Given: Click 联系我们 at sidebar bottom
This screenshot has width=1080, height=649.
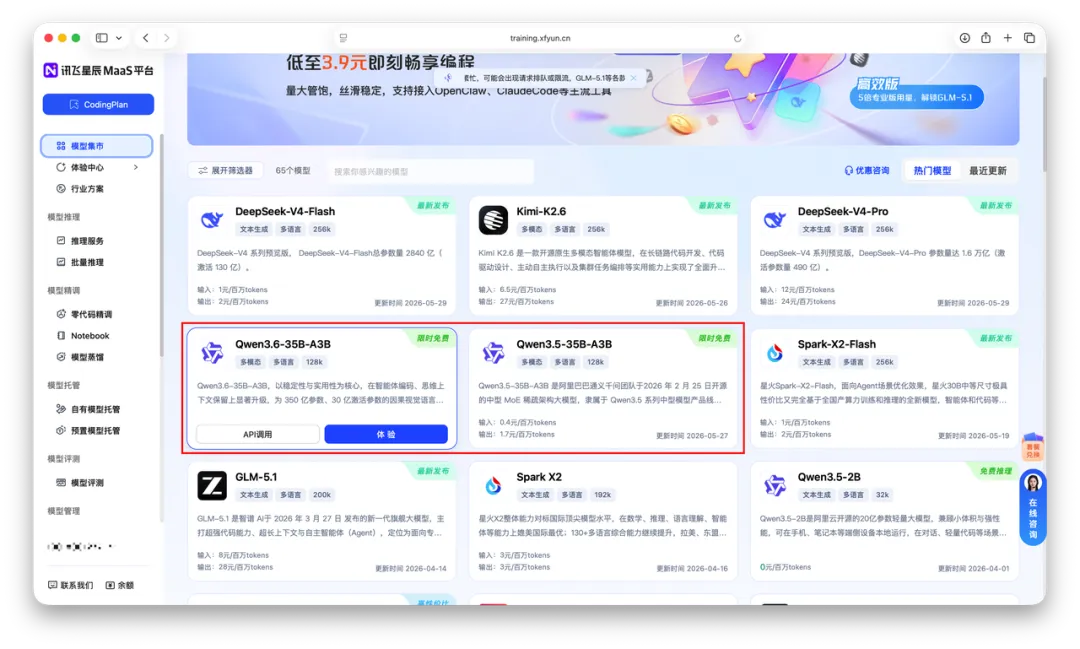Looking at the screenshot, I should tap(71, 585).
